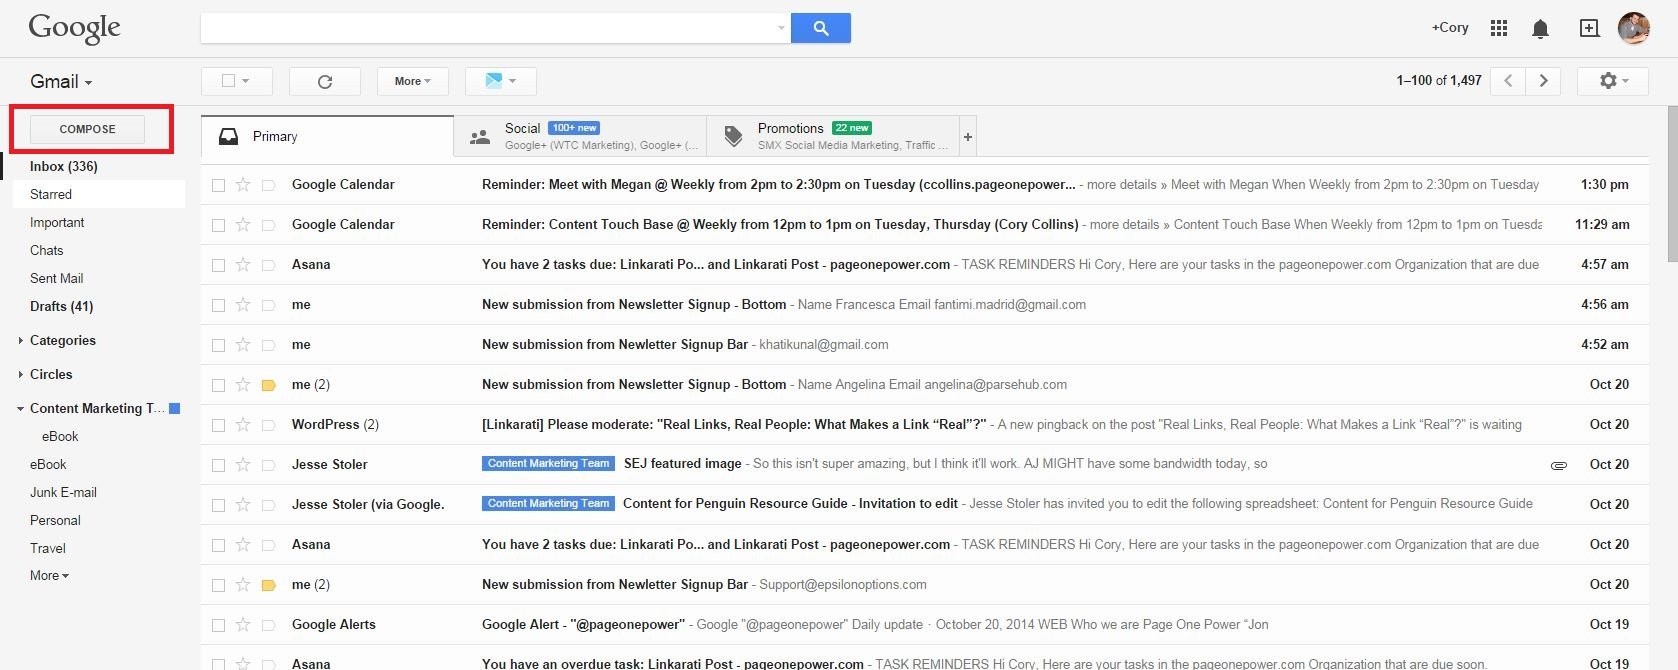Image resolution: width=1678 pixels, height=670 pixels.
Task: Switch to the Social tab
Action: coord(580,137)
